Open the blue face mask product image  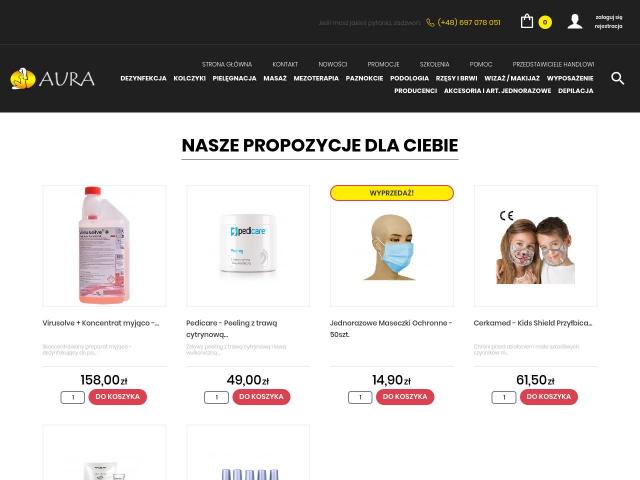(391, 246)
